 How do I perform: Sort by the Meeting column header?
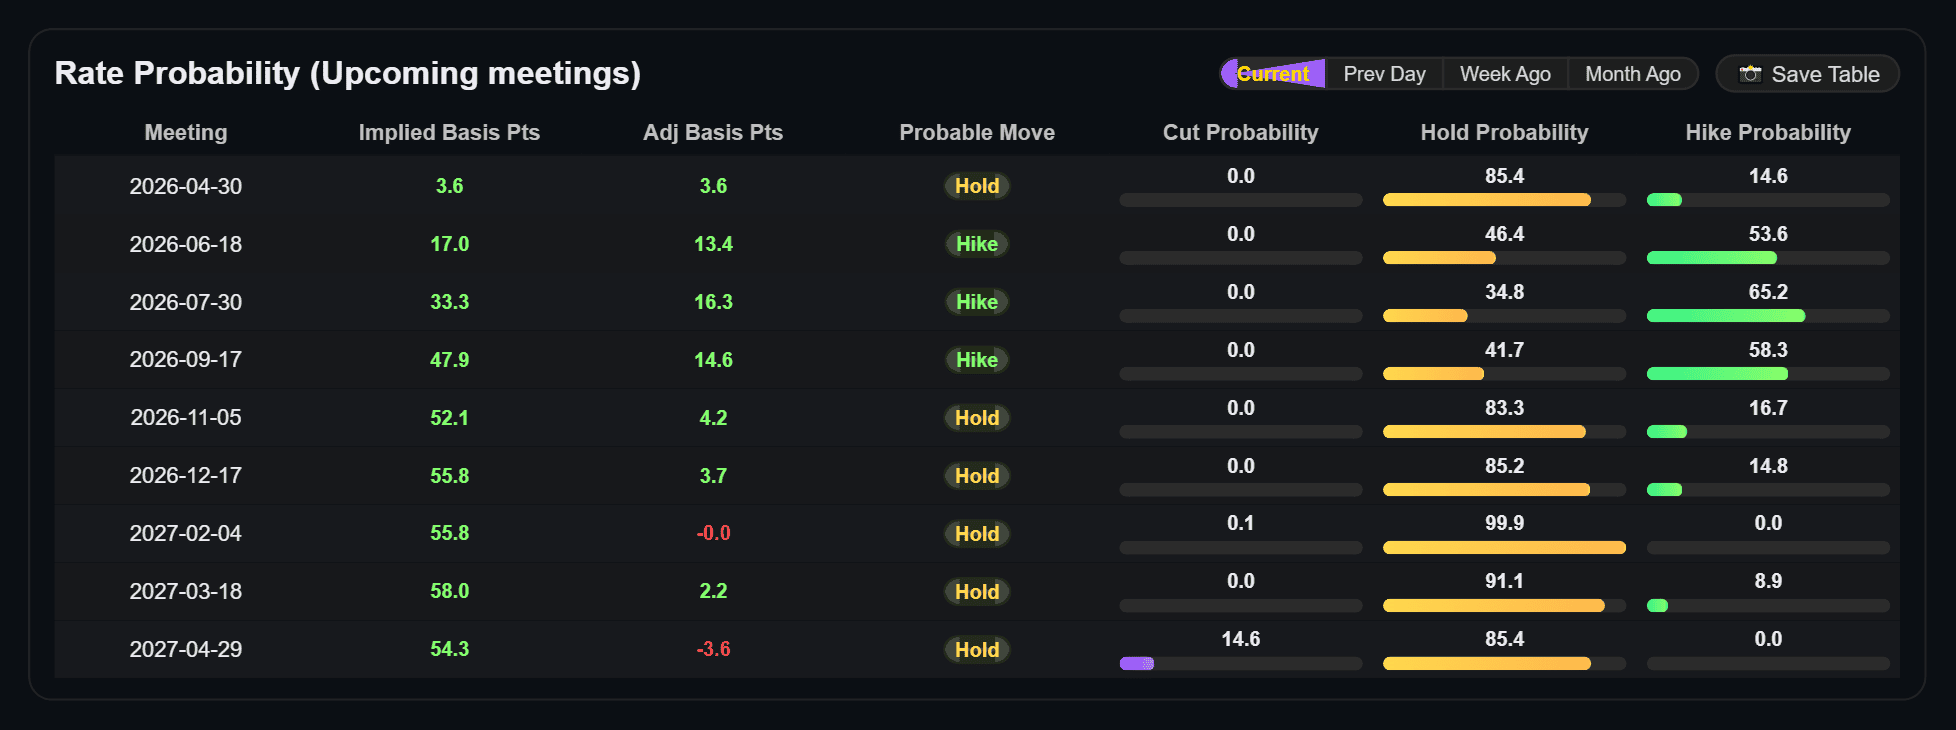pos(185,131)
